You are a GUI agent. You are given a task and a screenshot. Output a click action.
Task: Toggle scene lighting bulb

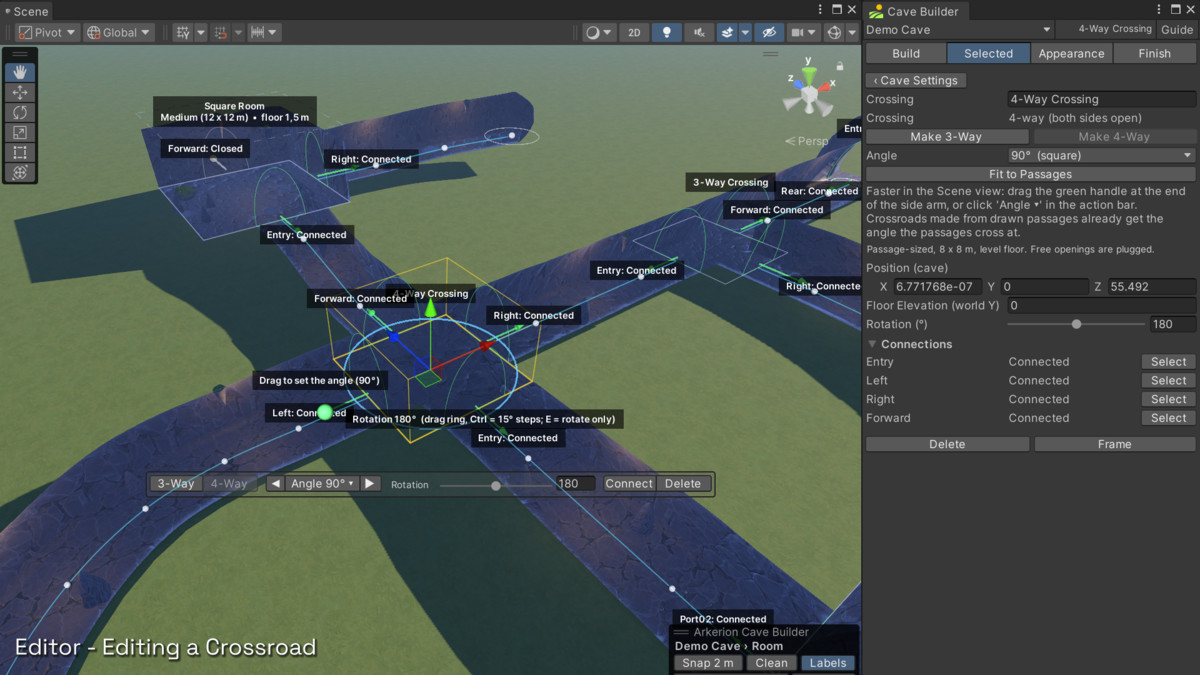coord(666,32)
